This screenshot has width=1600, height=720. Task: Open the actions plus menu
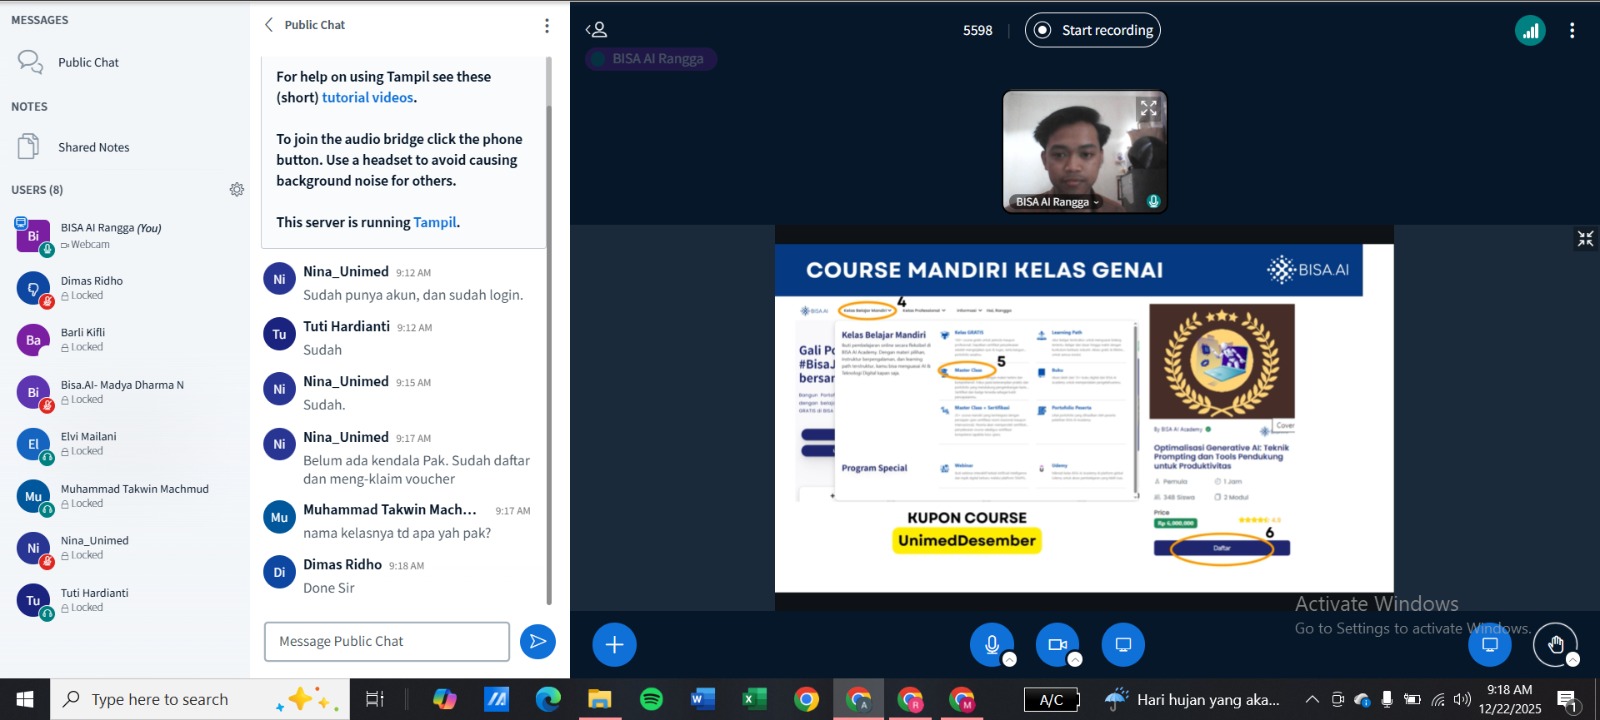click(x=614, y=644)
